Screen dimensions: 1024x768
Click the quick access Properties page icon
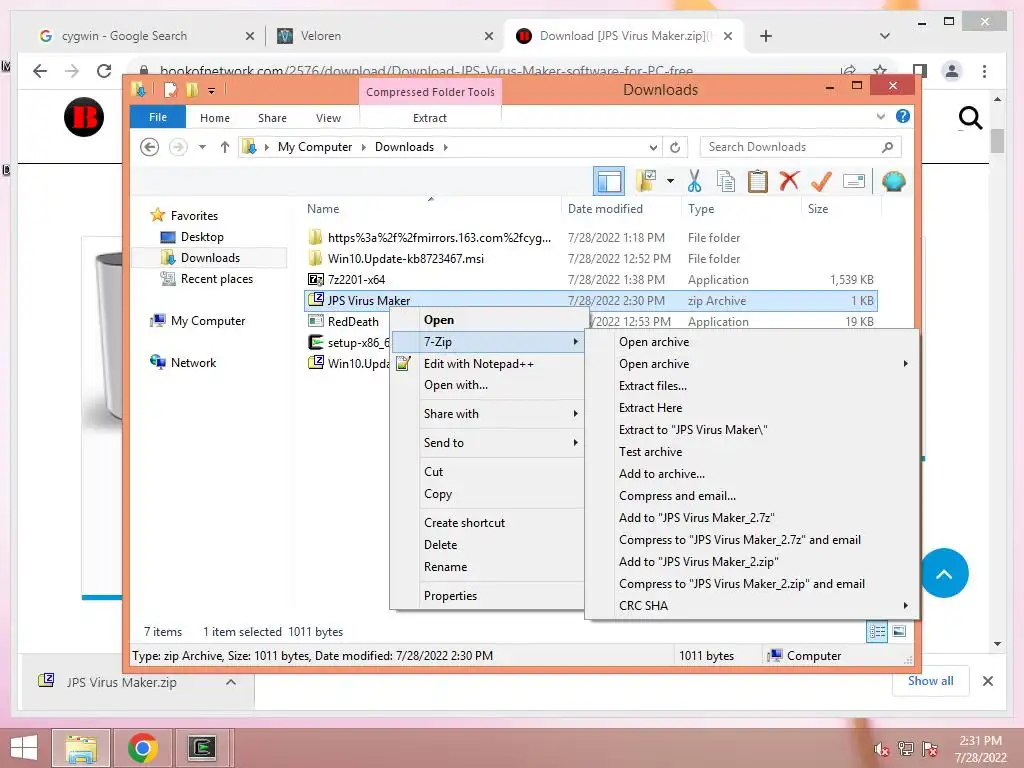(170, 89)
